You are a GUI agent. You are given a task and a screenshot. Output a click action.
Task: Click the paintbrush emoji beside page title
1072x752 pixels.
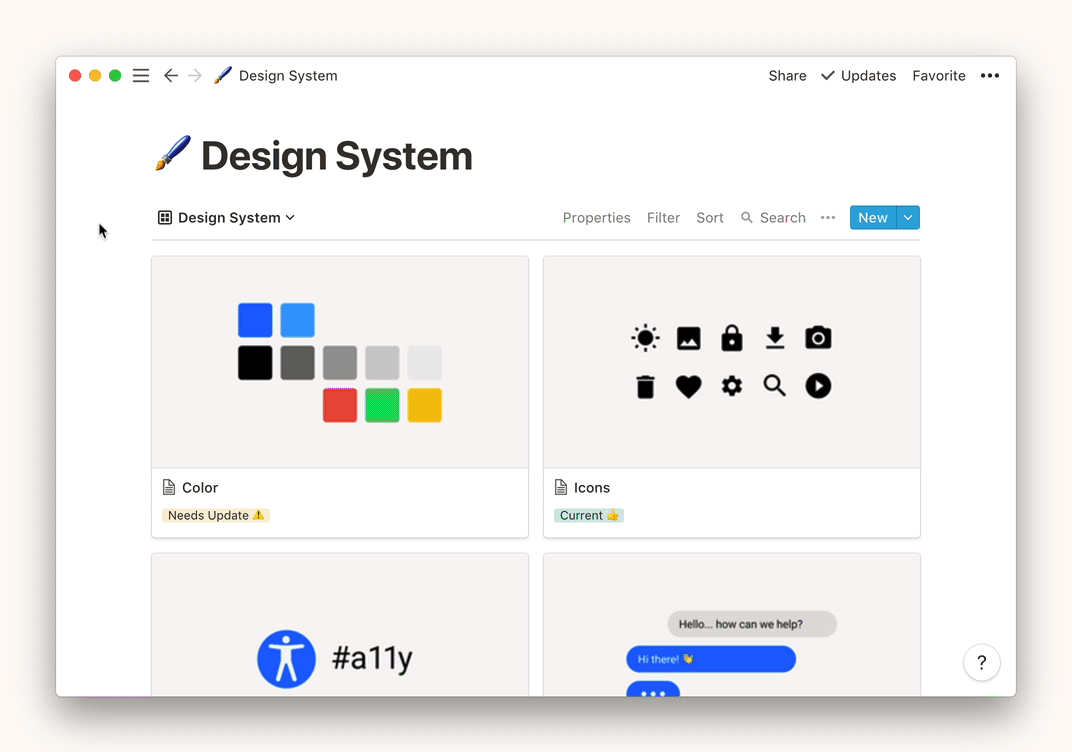click(173, 156)
